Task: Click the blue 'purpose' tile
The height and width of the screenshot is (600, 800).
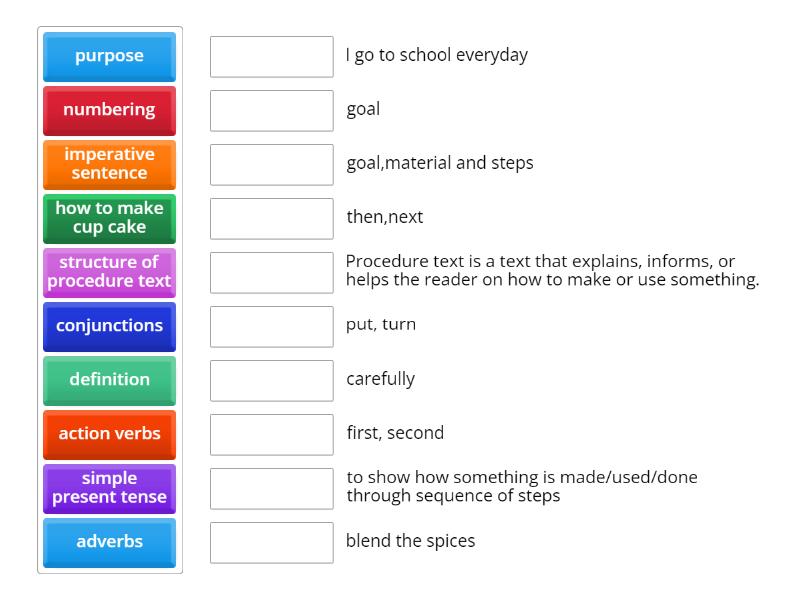Action: [x=109, y=56]
